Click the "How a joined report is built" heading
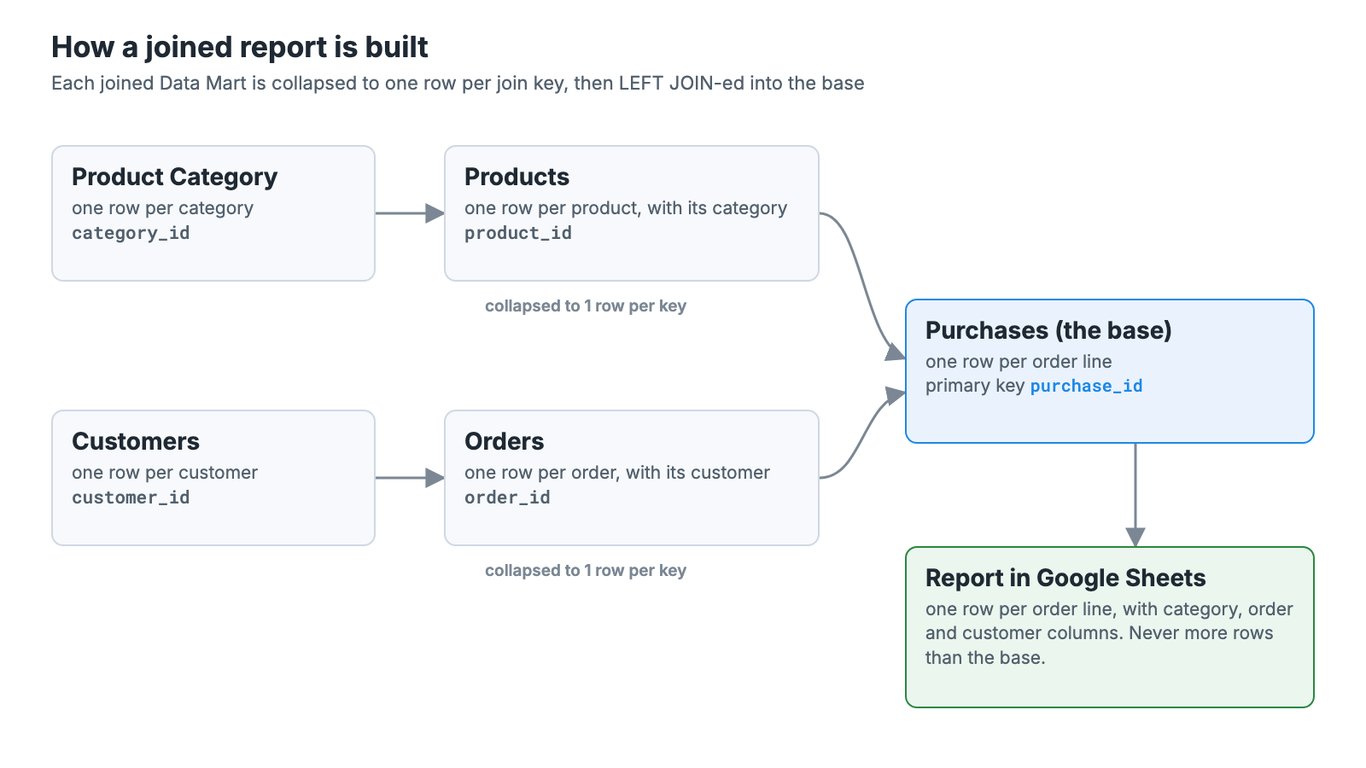This screenshot has width=1366, height=768. [x=240, y=47]
